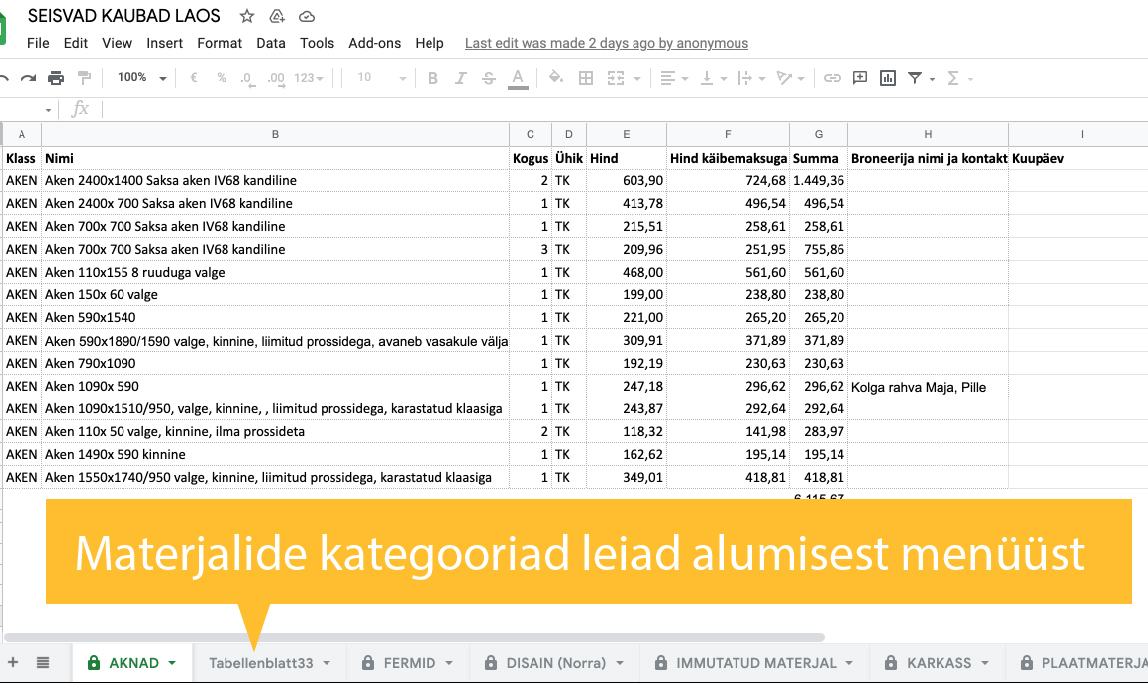Open vertical align dropdown

[713, 78]
